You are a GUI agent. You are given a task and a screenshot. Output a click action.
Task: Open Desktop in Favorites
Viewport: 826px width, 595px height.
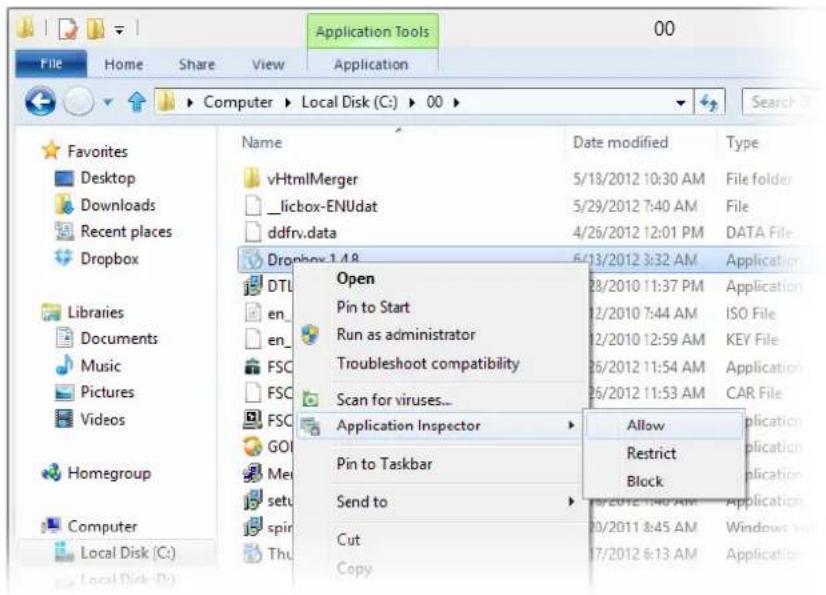(x=107, y=178)
